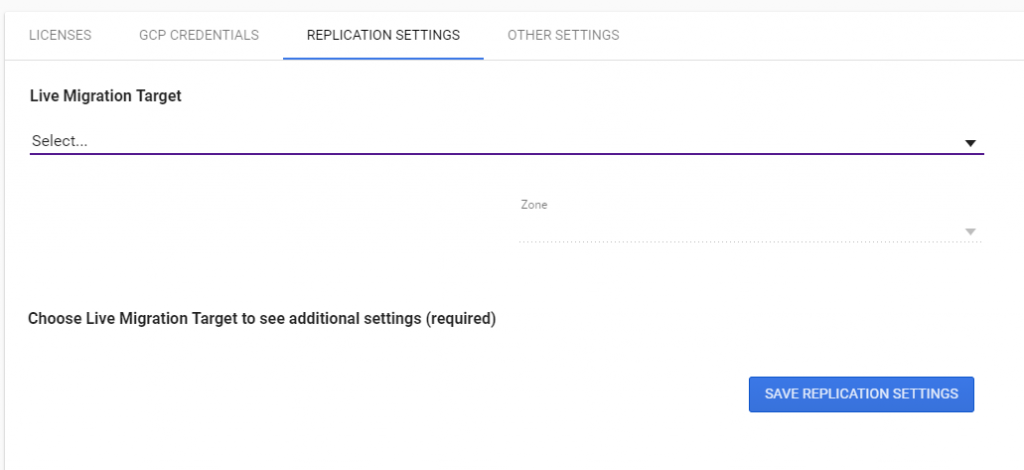This screenshot has width=1024, height=470.
Task: Click the "Live Migration Target" heading
Action: 106,96
